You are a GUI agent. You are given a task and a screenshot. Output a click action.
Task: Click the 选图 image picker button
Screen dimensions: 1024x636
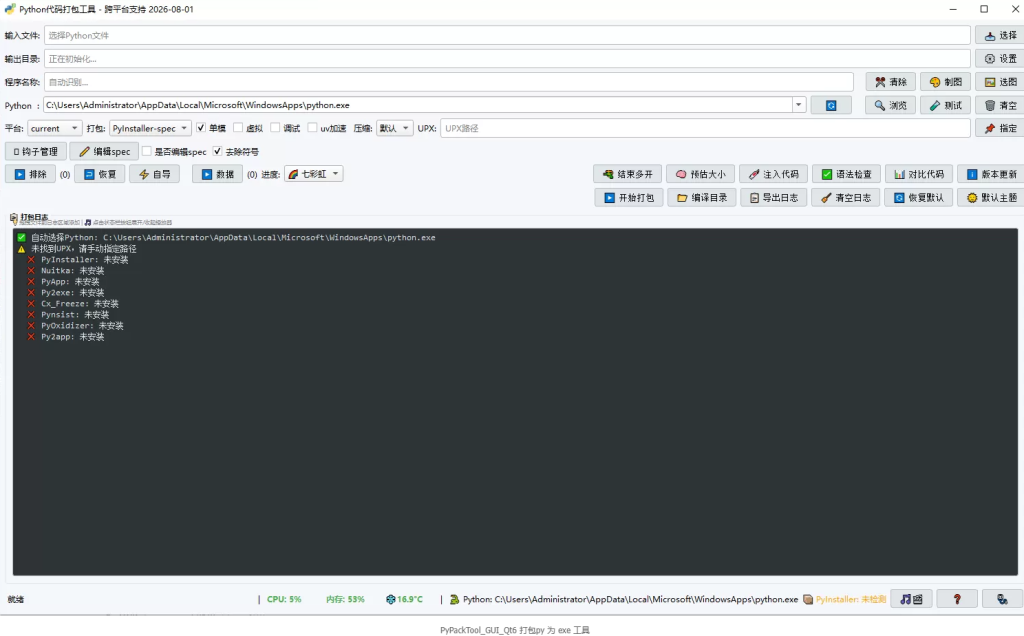(999, 82)
